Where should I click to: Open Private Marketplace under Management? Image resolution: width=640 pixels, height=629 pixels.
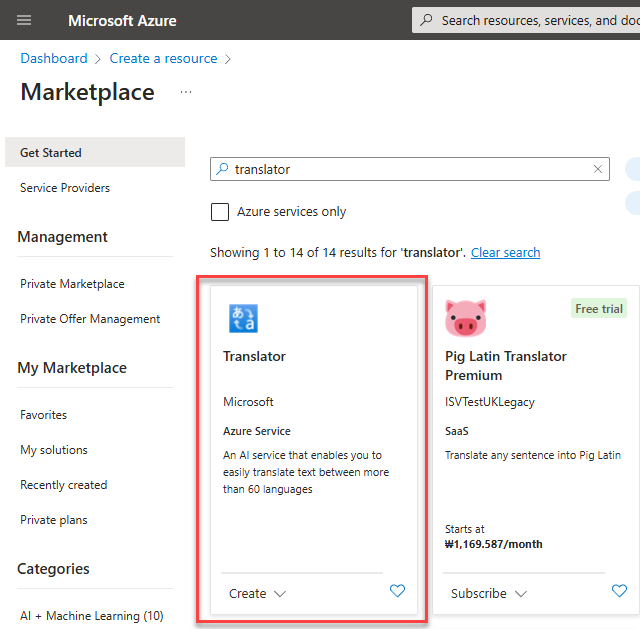72,284
